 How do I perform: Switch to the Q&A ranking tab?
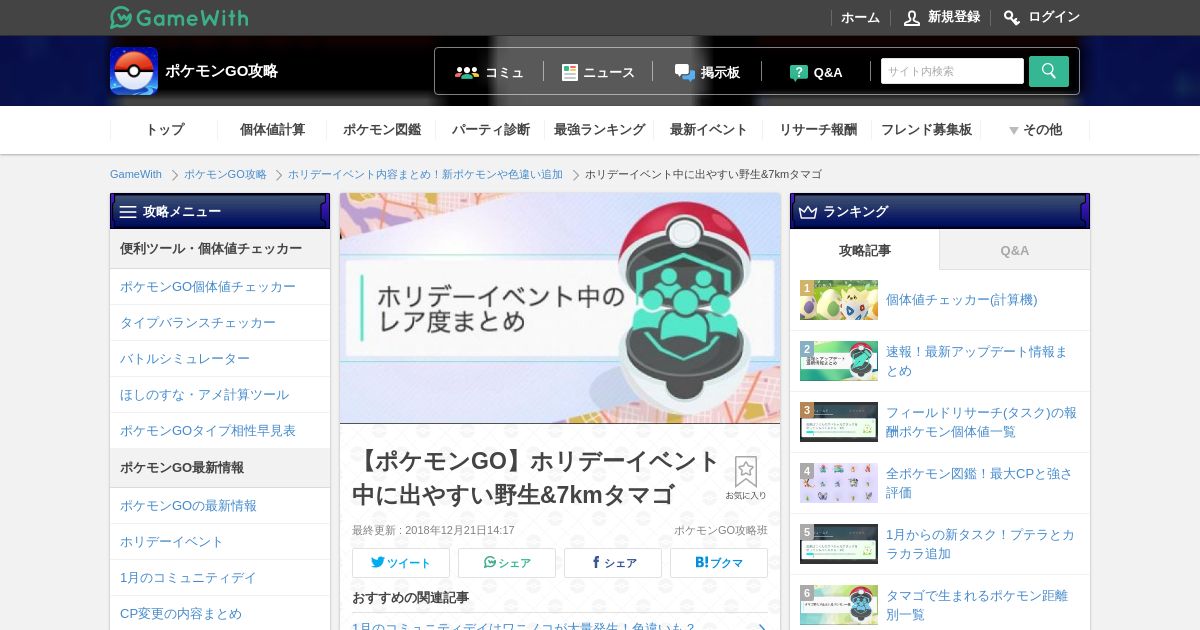[1015, 250]
